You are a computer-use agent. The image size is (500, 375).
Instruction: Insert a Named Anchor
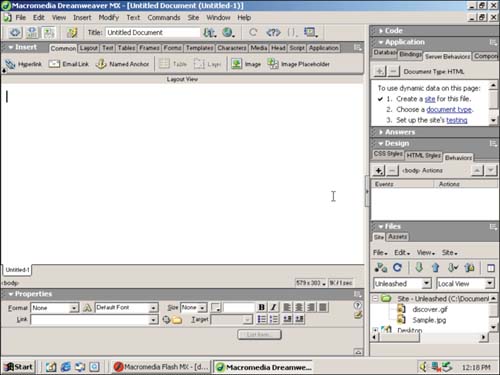point(122,64)
